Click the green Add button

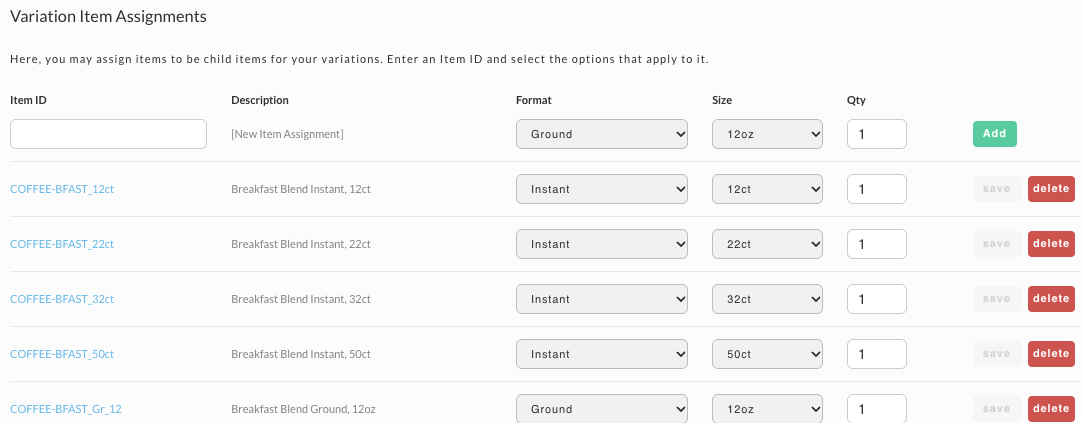pos(994,134)
